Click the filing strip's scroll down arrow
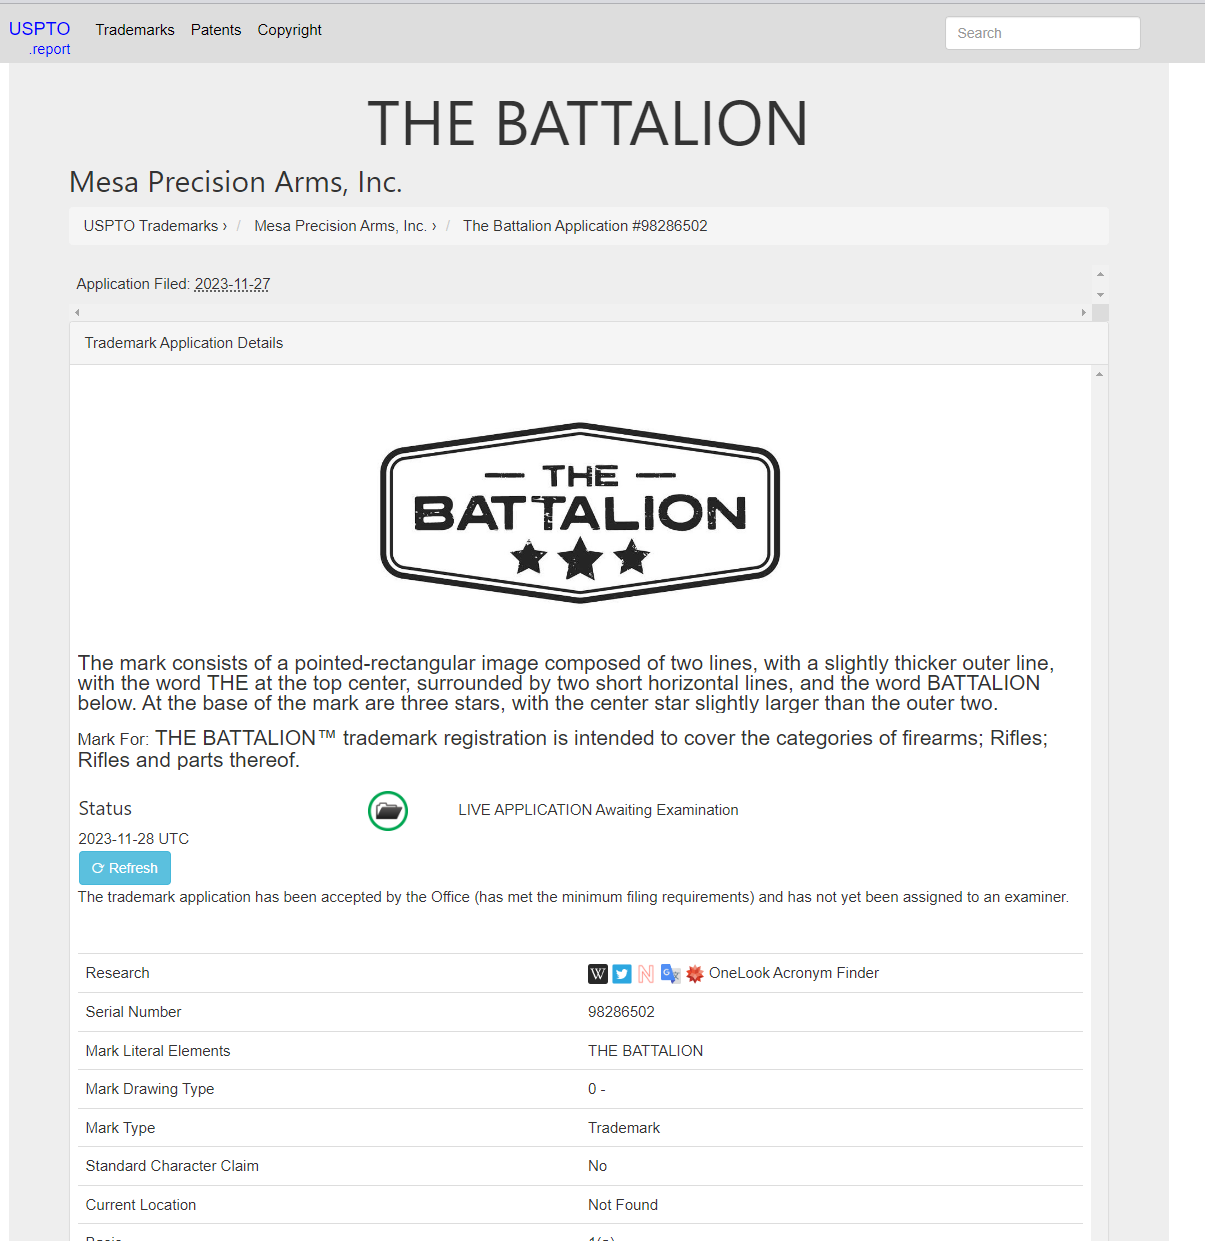The height and width of the screenshot is (1241, 1205). point(1100,295)
